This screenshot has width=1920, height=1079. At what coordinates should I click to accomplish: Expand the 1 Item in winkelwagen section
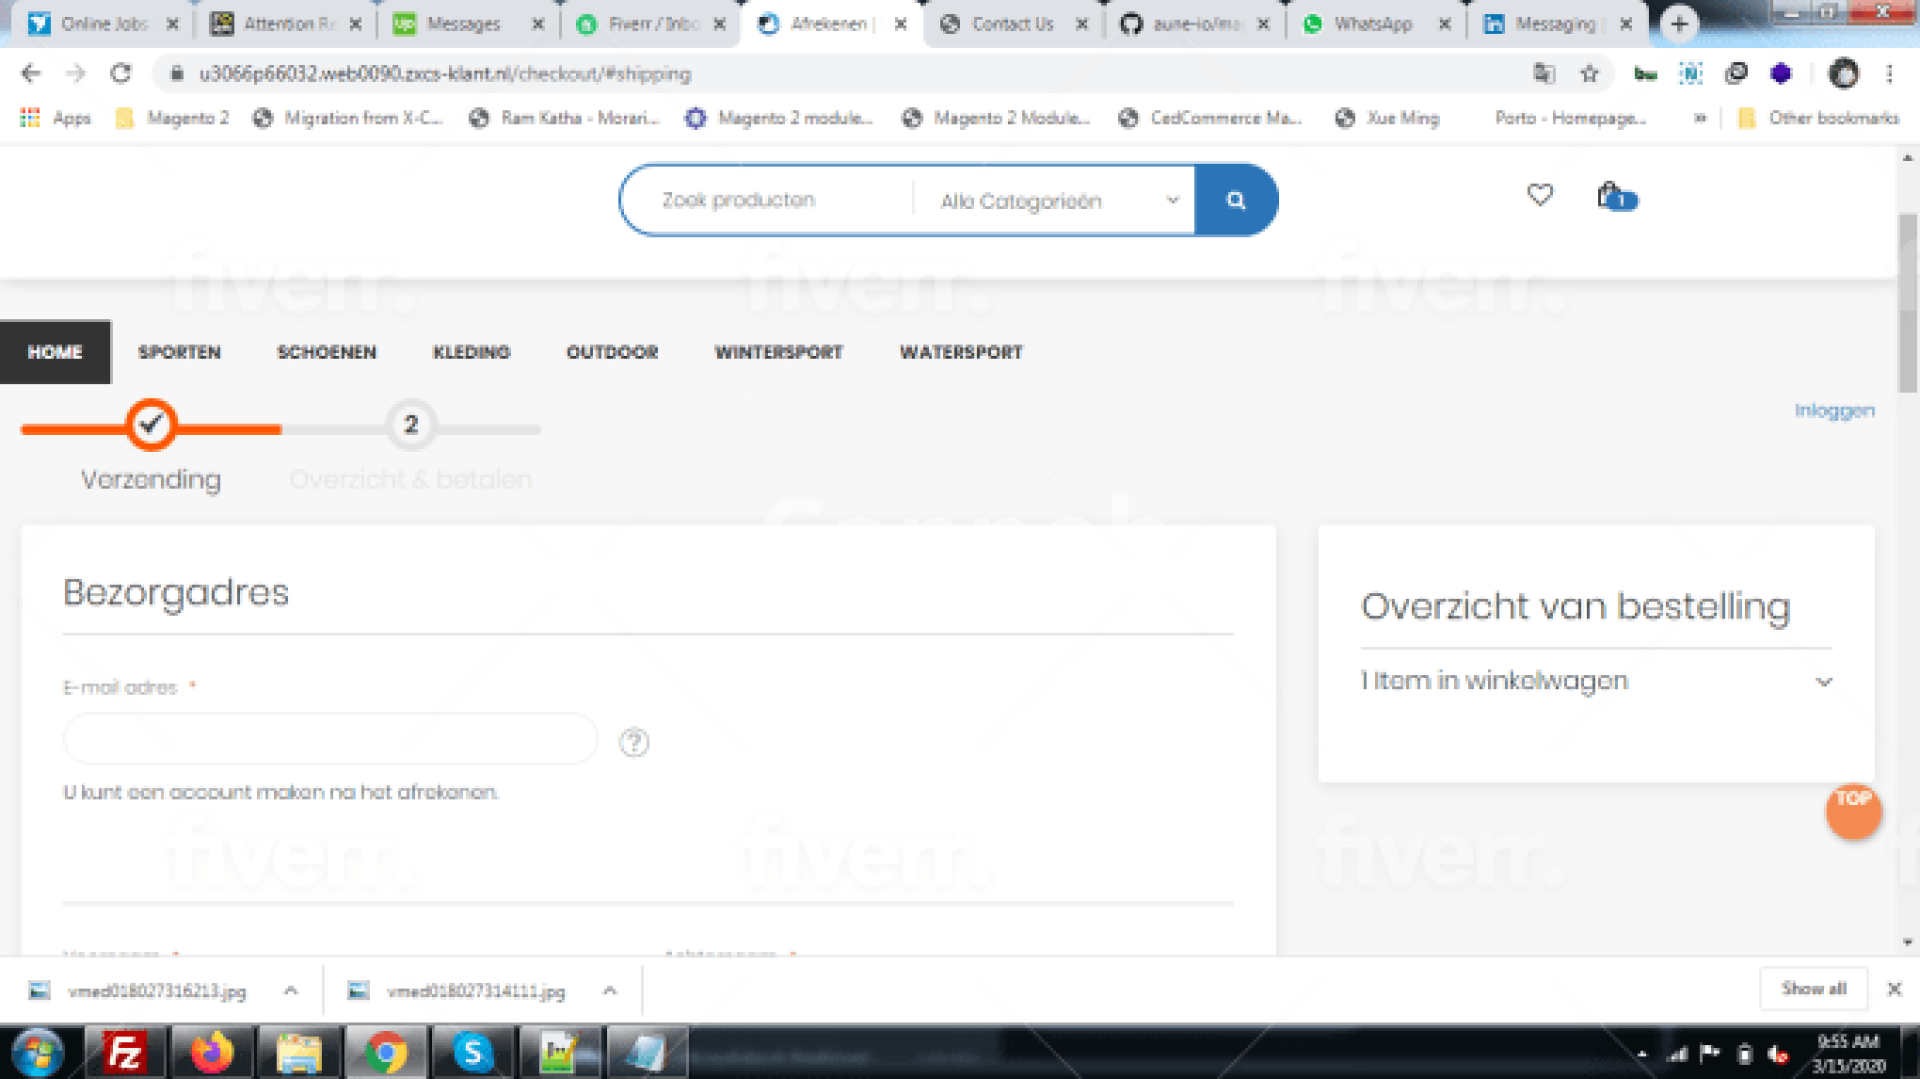point(1823,682)
